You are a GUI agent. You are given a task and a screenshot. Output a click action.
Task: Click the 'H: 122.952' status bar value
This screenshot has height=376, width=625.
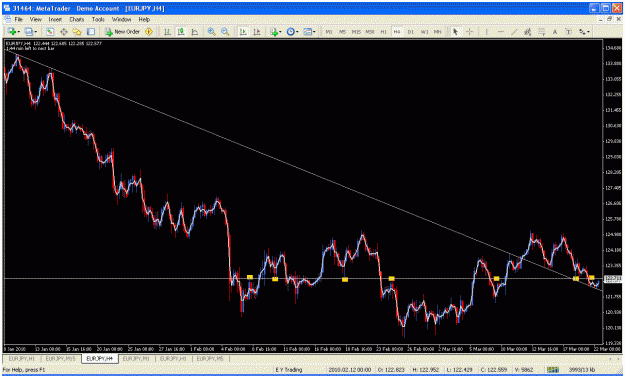point(425,370)
